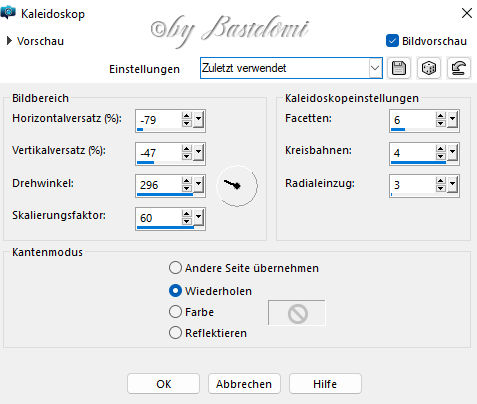
Task: Confirm the dialog with OK
Action: pyautogui.click(x=163, y=384)
